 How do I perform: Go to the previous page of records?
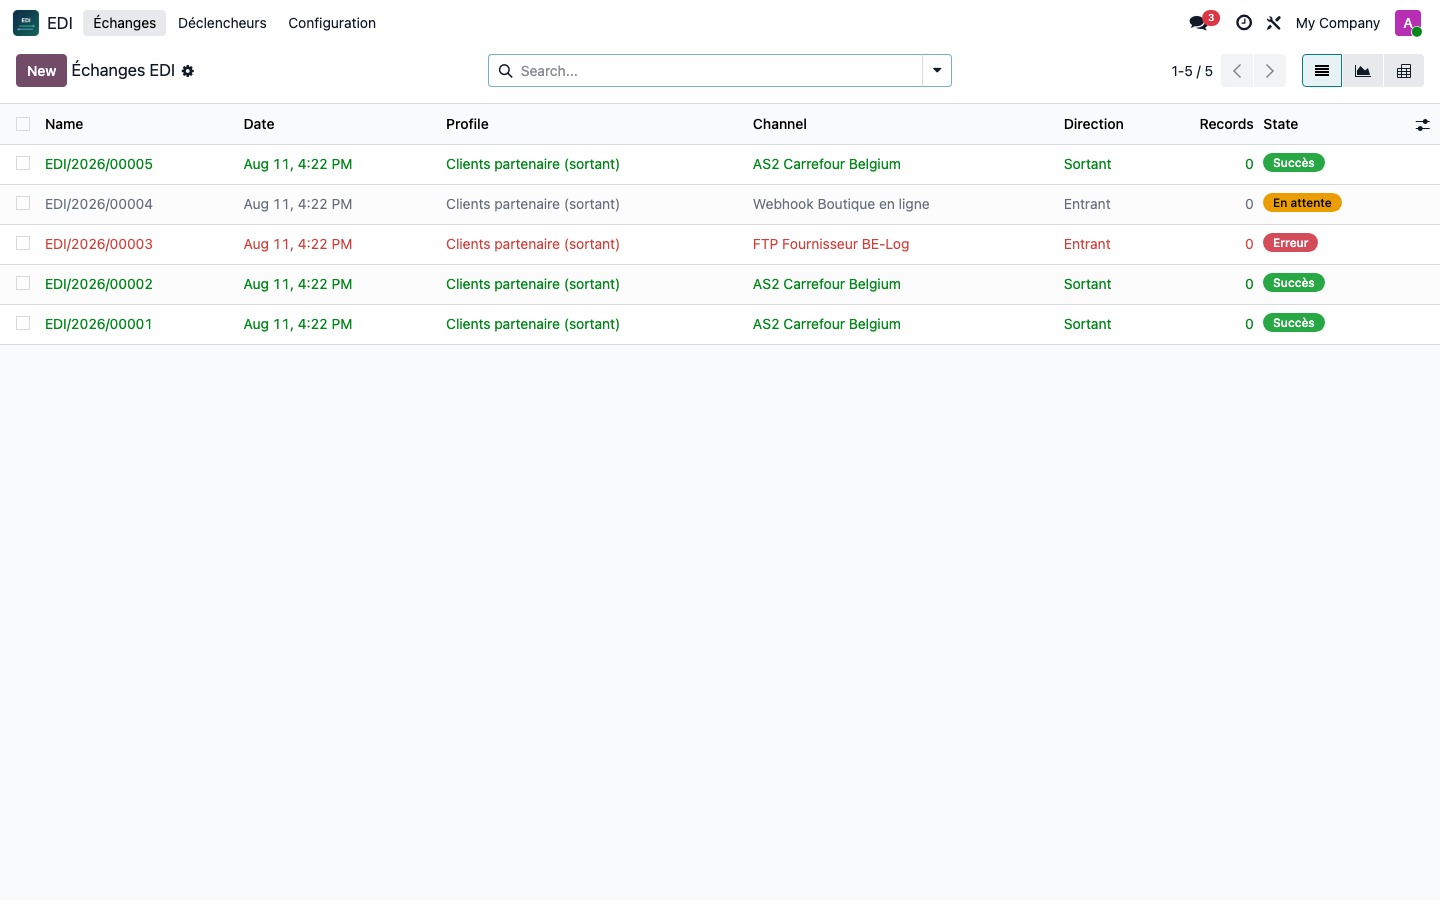click(1237, 71)
